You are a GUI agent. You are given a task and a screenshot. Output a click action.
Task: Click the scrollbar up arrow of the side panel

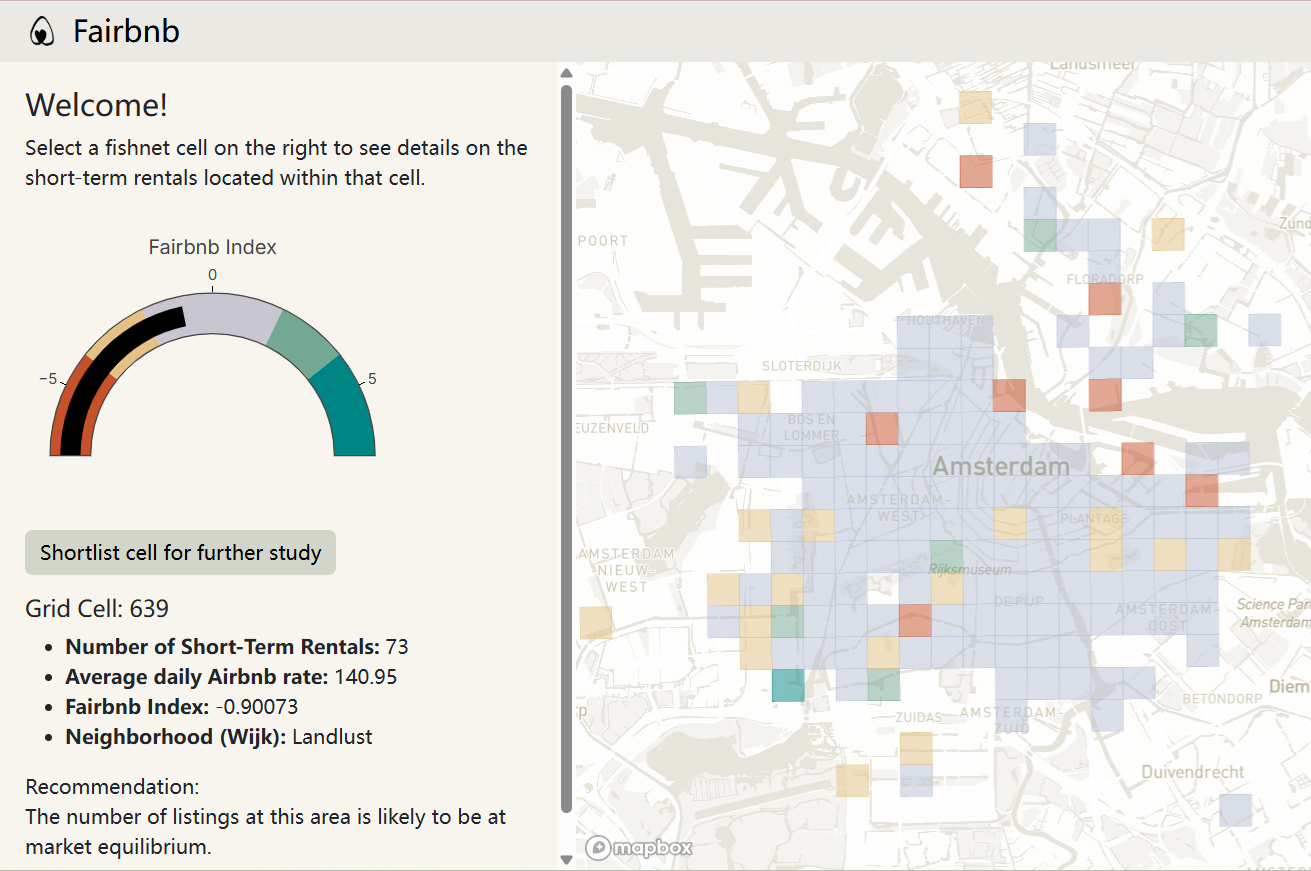[566, 72]
